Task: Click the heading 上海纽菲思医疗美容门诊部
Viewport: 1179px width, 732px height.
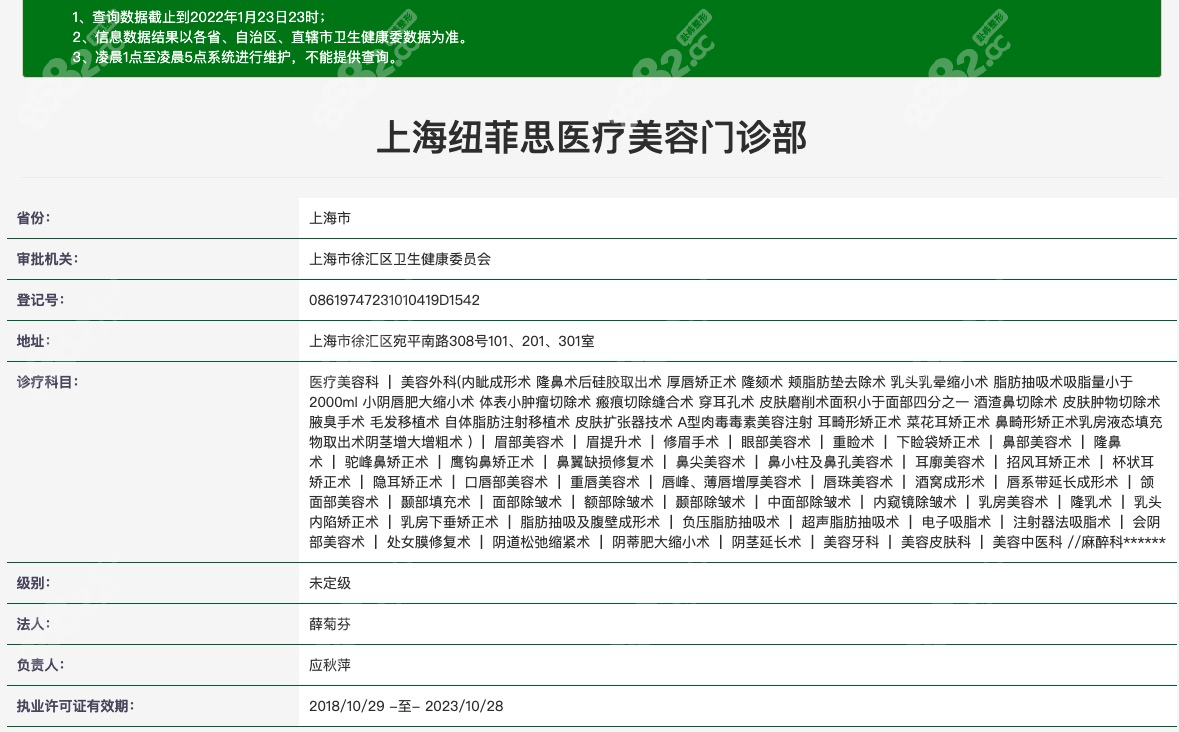Action: (592, 138)
